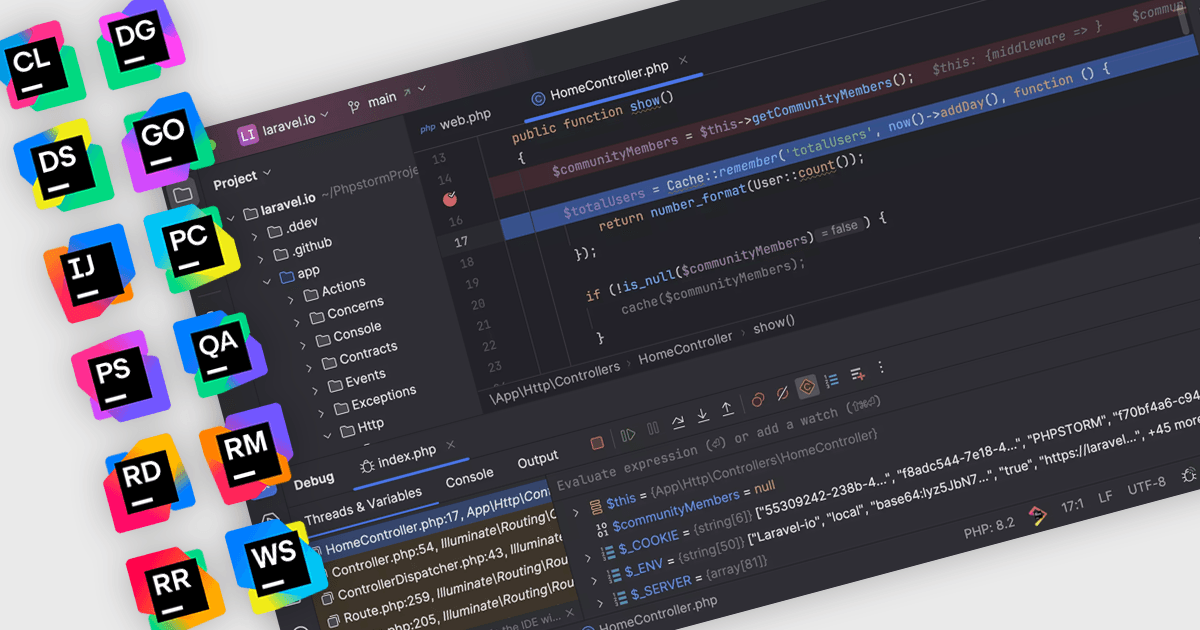Stop the debug session with red square
This screenshot has width=1200, height=630.
pyautogui.click(x=597, y=442)
